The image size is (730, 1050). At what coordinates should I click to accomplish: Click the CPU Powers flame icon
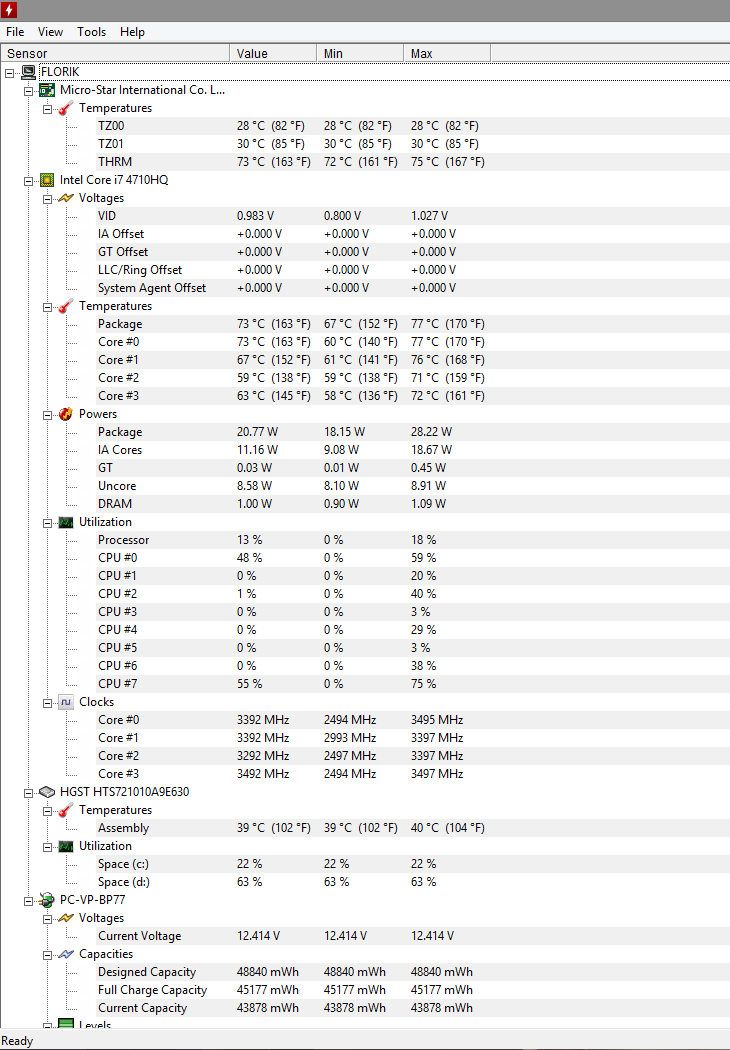(66, 414)
